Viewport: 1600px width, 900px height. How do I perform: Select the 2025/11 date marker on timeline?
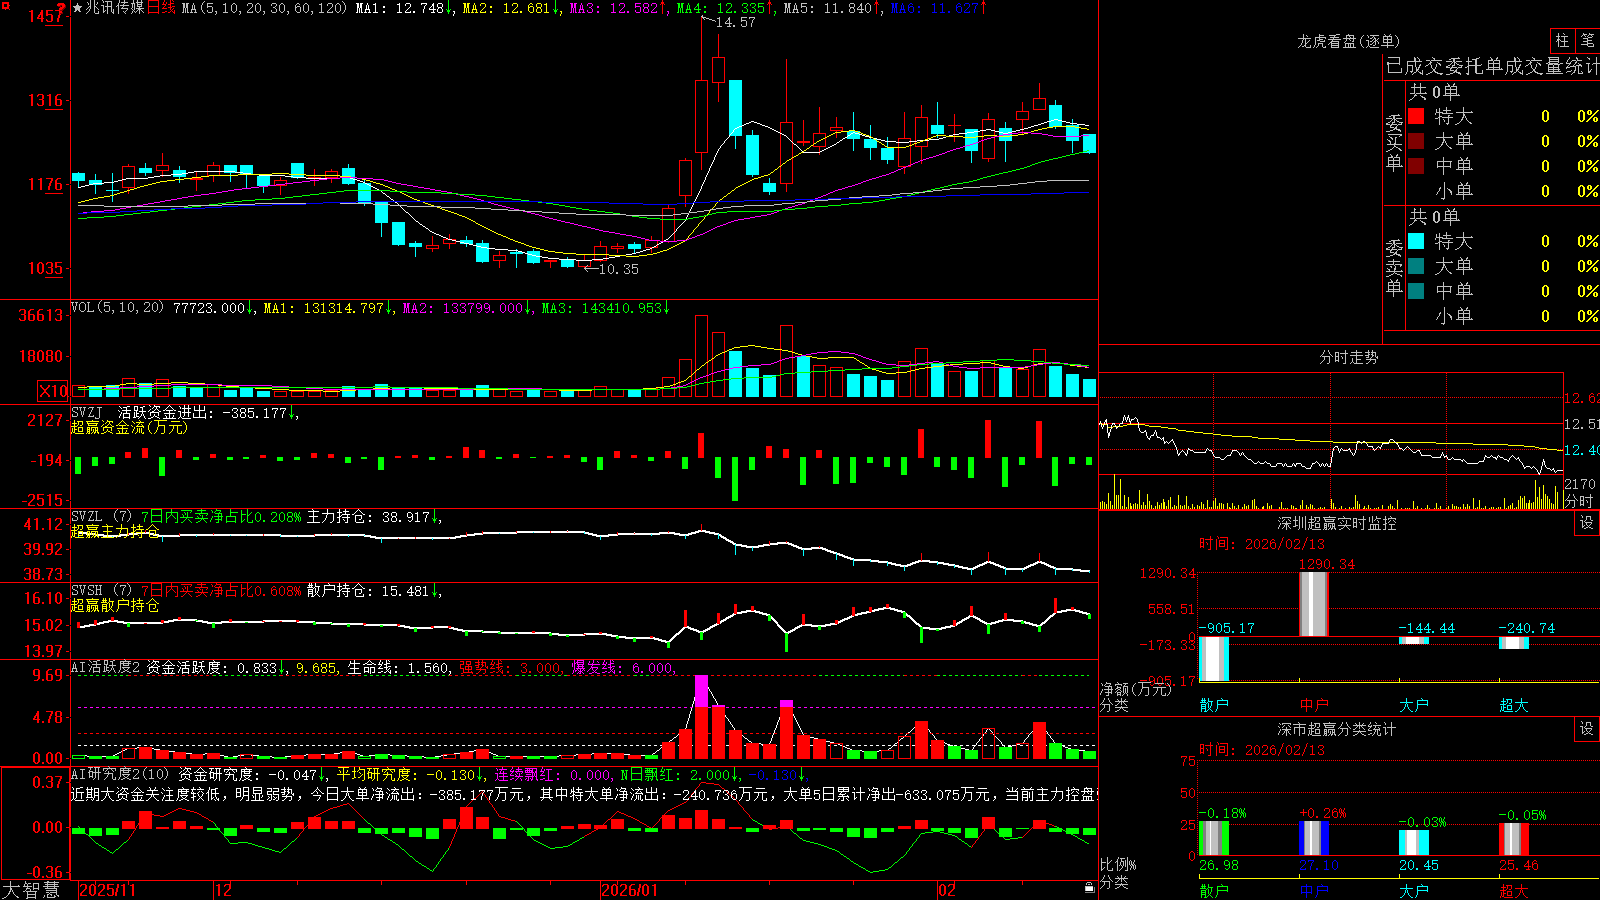pos(108,890)
